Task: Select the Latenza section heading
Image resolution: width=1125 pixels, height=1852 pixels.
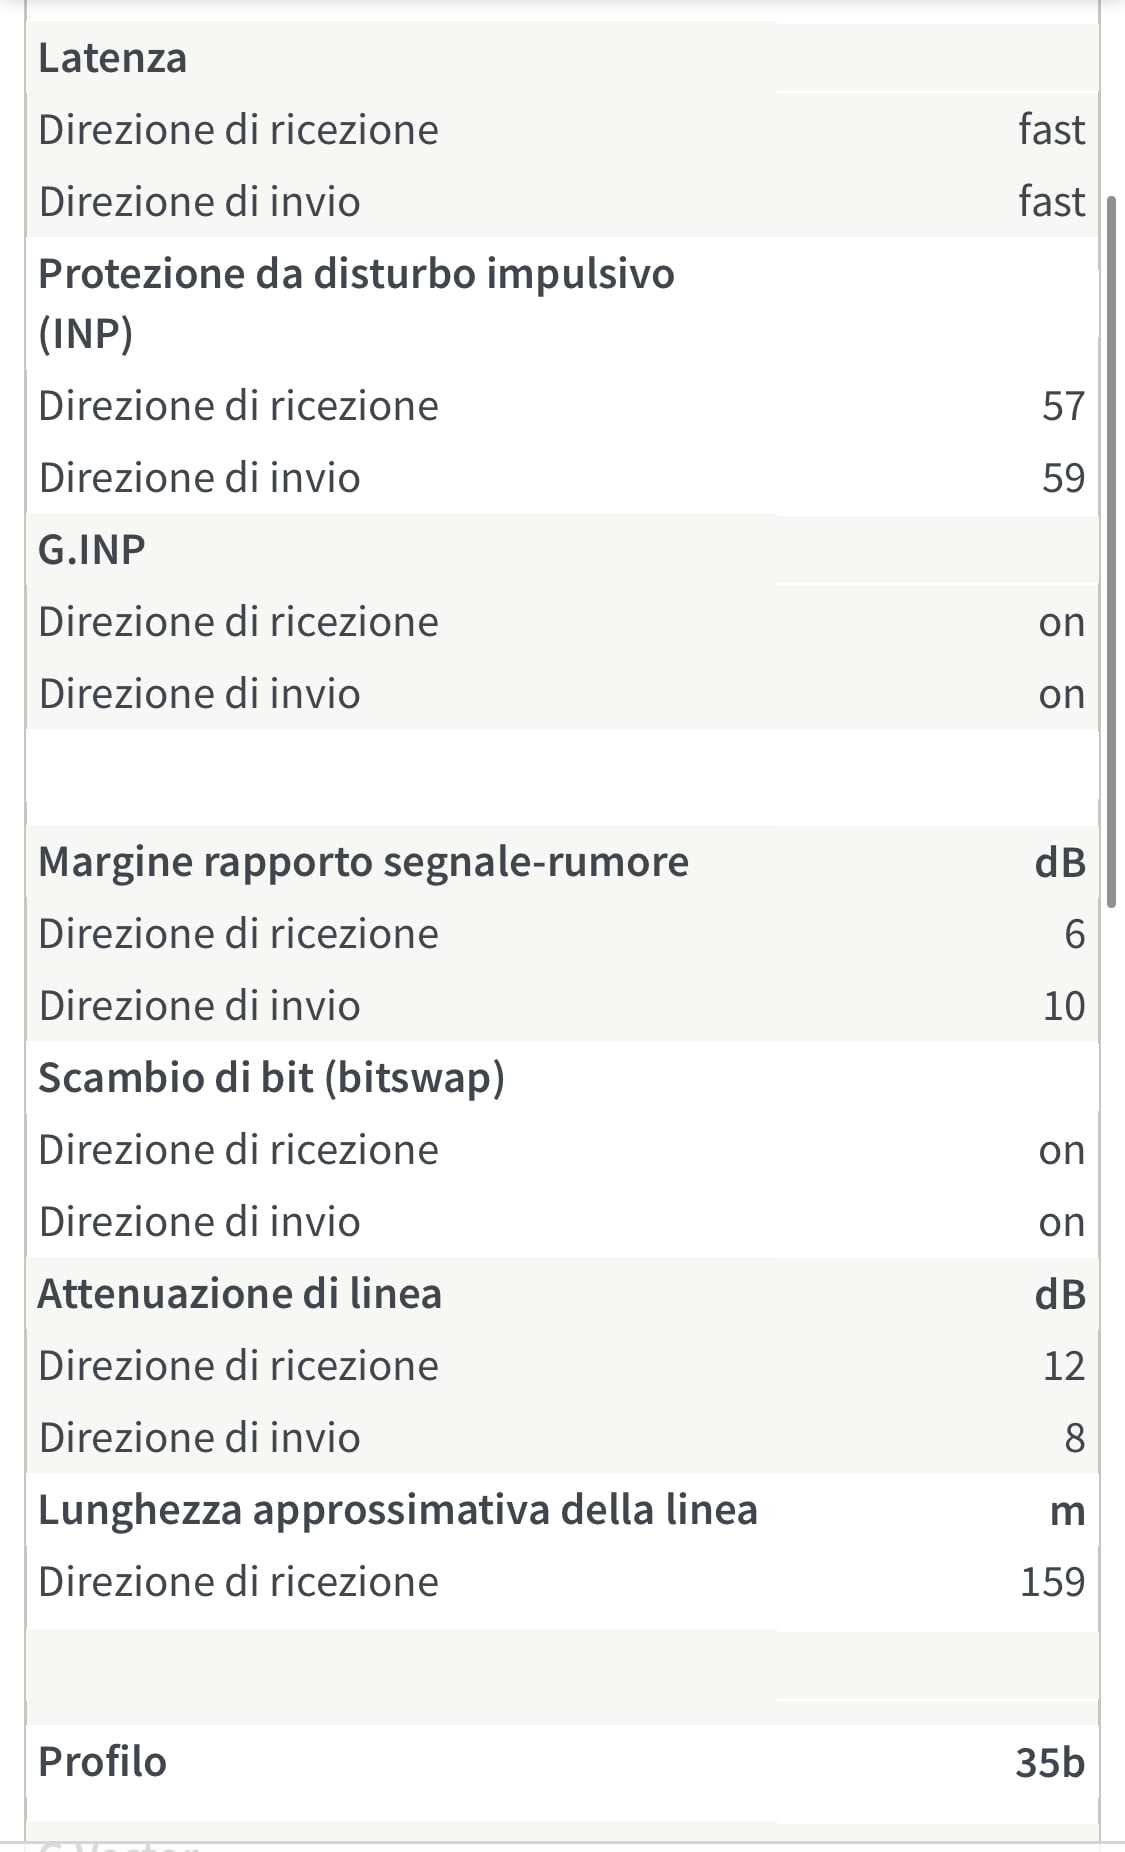Action: tap(112, 58)
